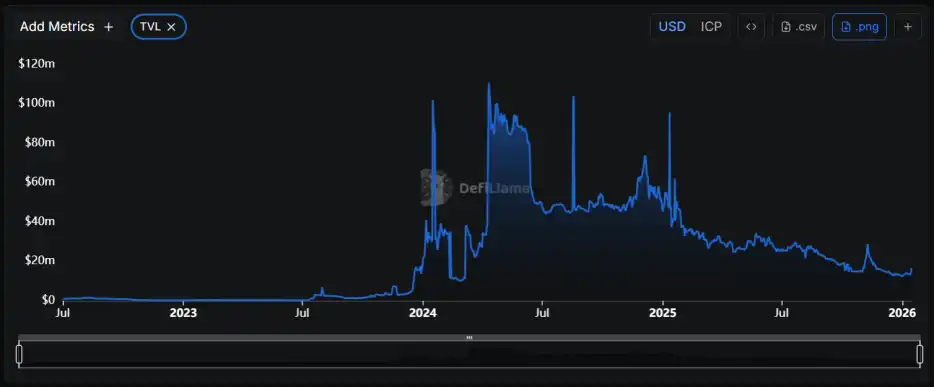Image resolution: width=935 pixels, height=387 pixels.
Task: Click the 2026 x-axis label
Action: pyautogui.click(x=902, y=312)
